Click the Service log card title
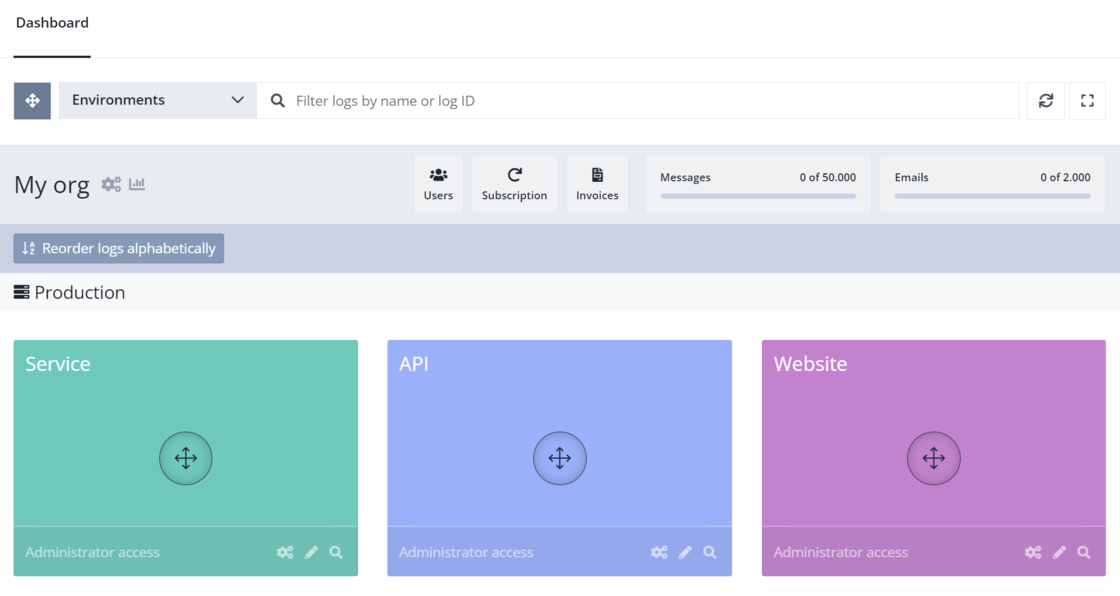This screenshot has height=596, width=1120. point(58,364)
